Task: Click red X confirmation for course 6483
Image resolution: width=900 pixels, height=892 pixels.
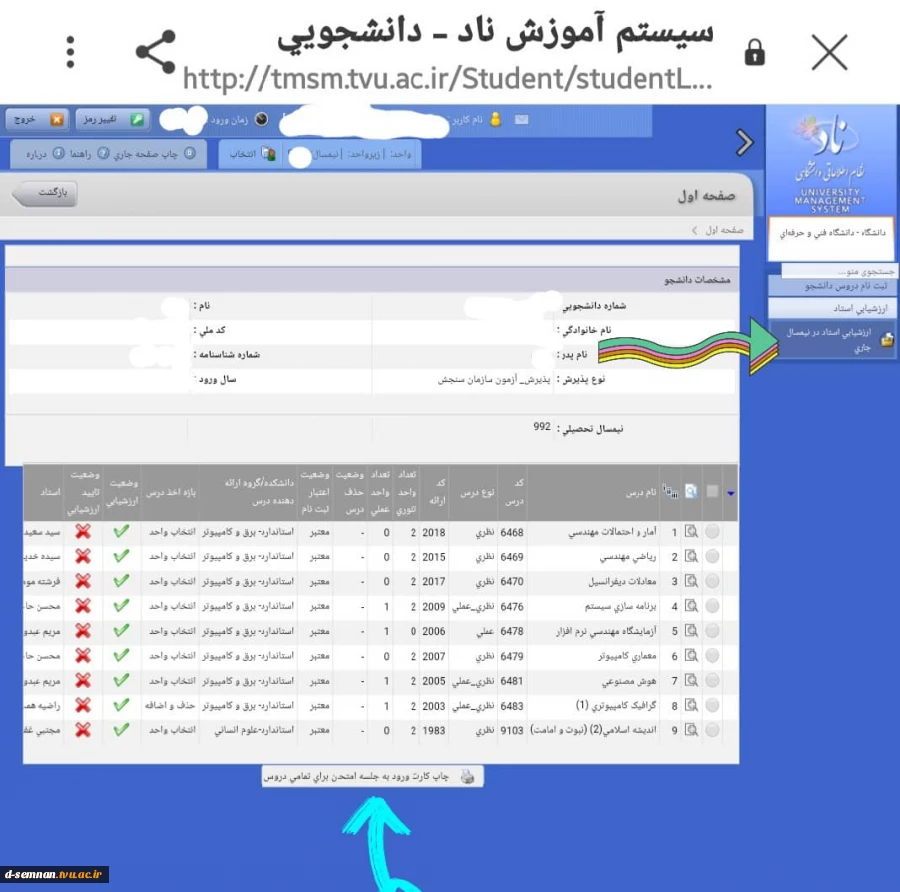Action: 83,705
